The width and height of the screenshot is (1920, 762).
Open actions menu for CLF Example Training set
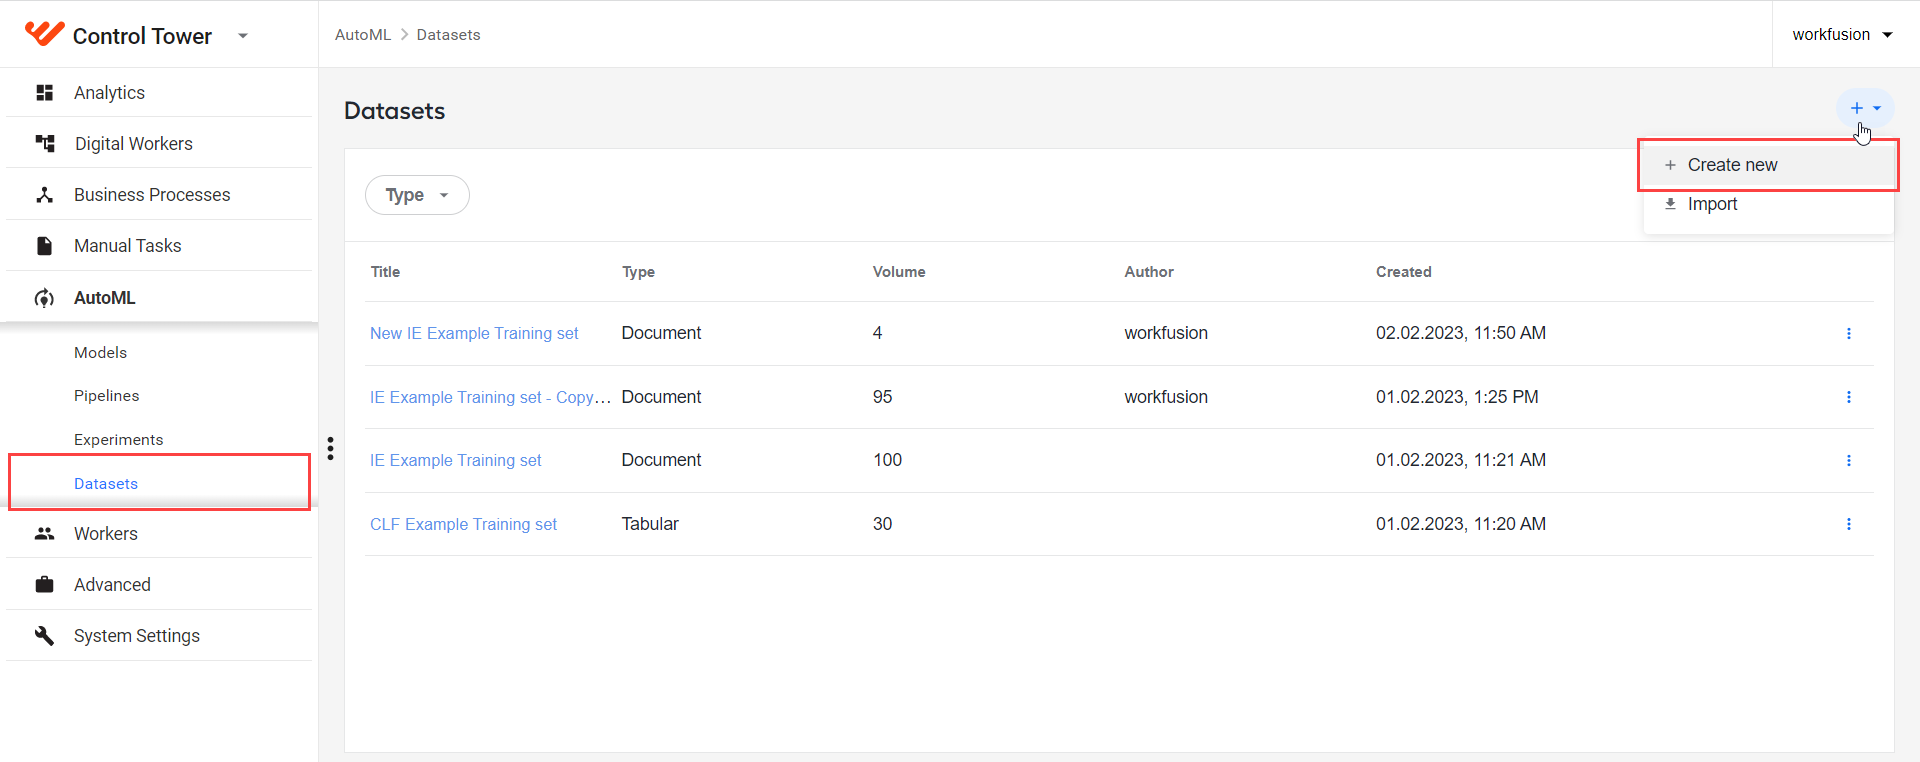(1849, 524)
